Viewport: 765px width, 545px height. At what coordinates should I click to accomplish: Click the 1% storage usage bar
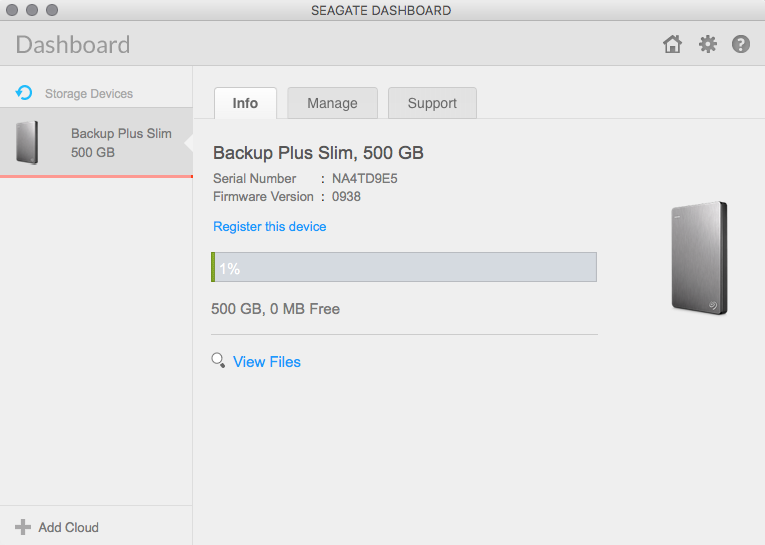coord(404,267)
